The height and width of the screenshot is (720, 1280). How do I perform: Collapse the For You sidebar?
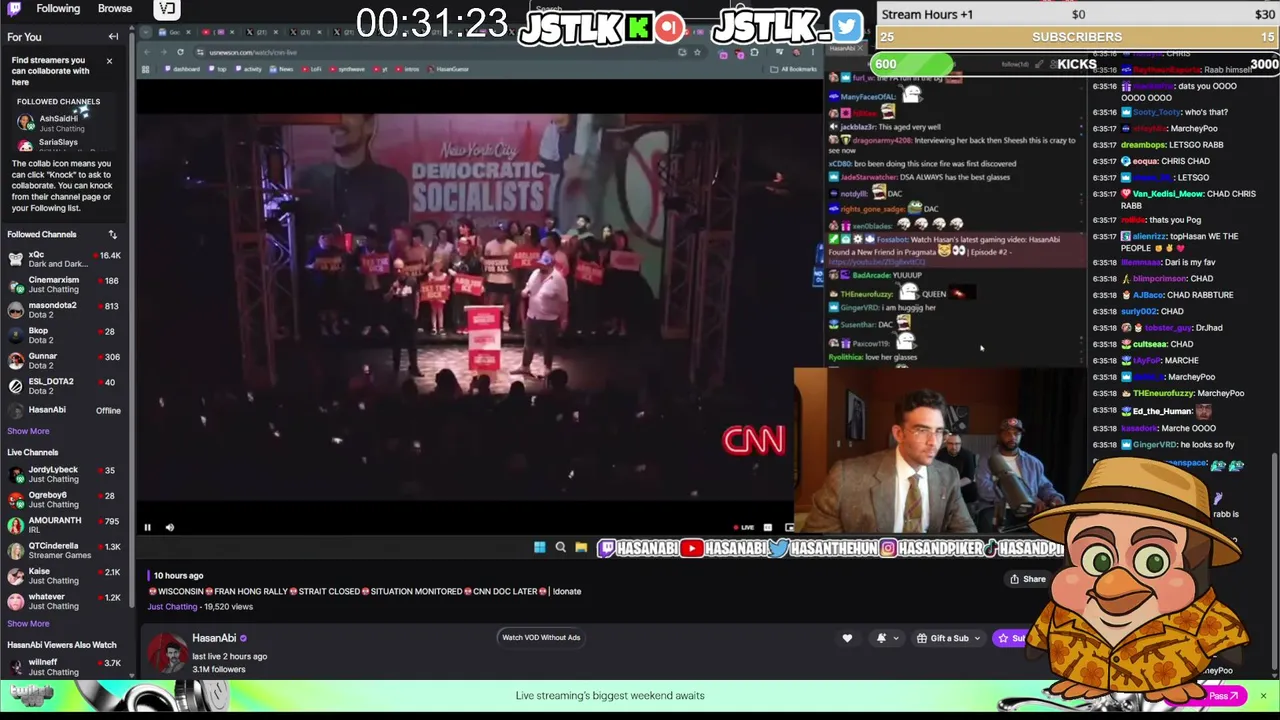tap(113, 37)
